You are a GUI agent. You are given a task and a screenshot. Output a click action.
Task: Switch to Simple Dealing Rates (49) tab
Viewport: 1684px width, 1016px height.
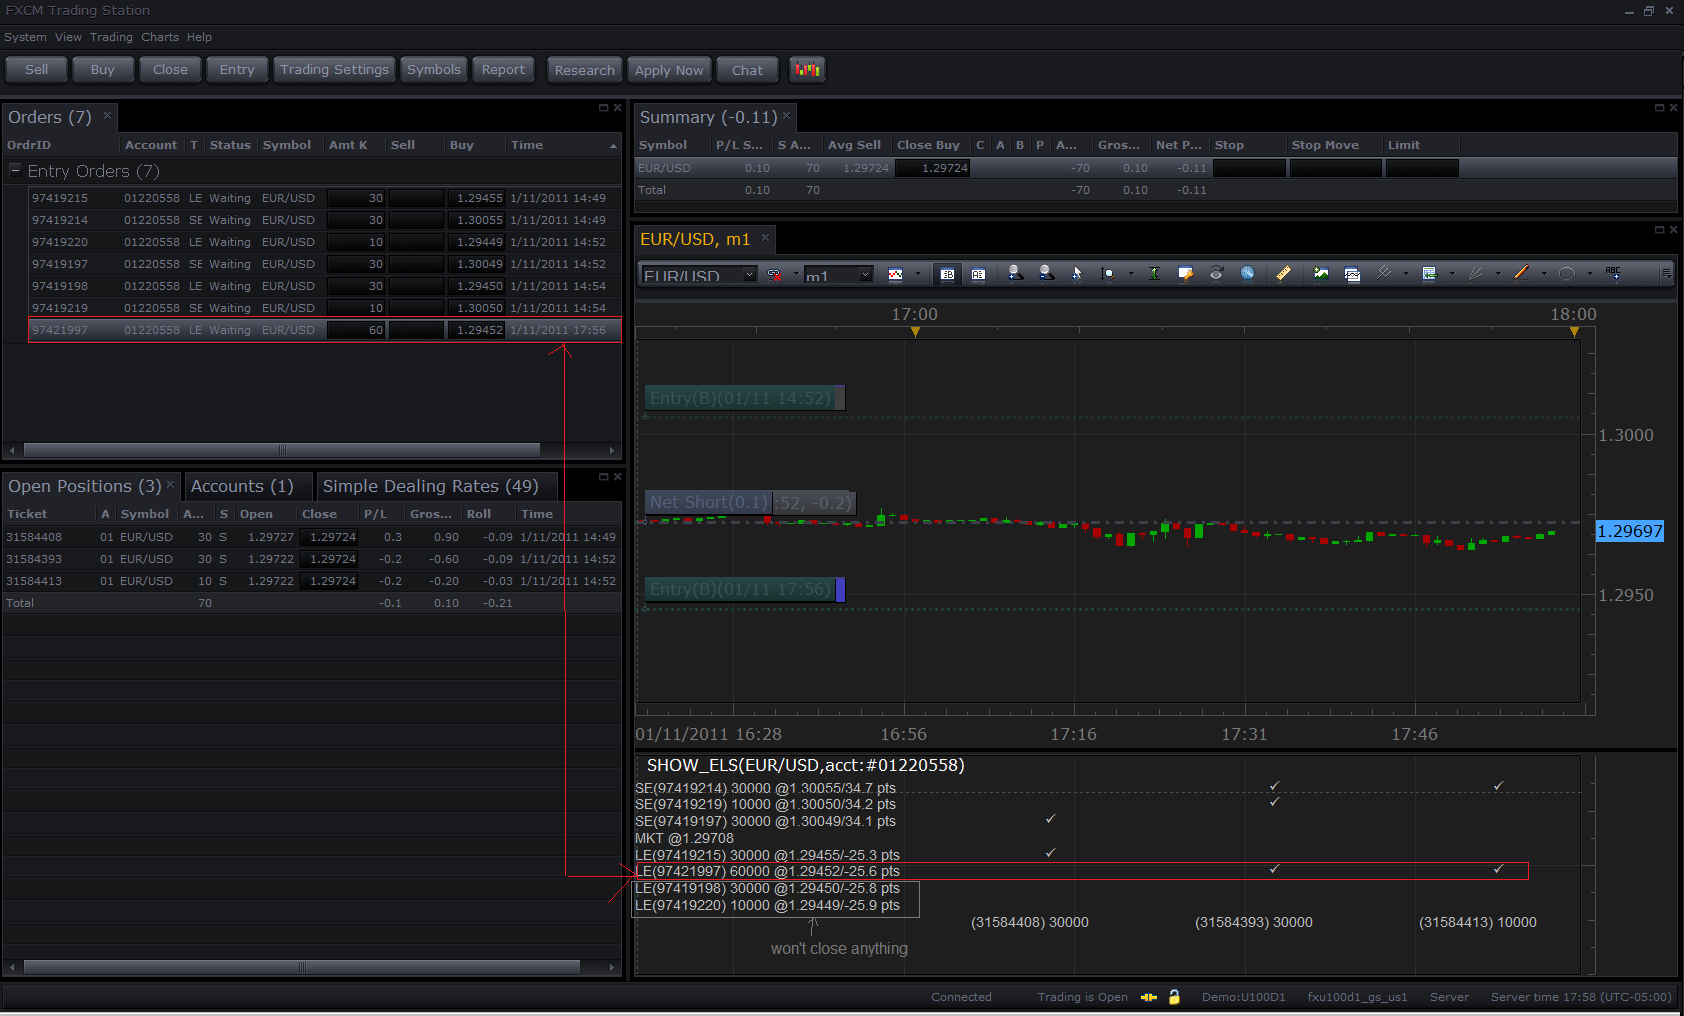click(x=430, y=486)
